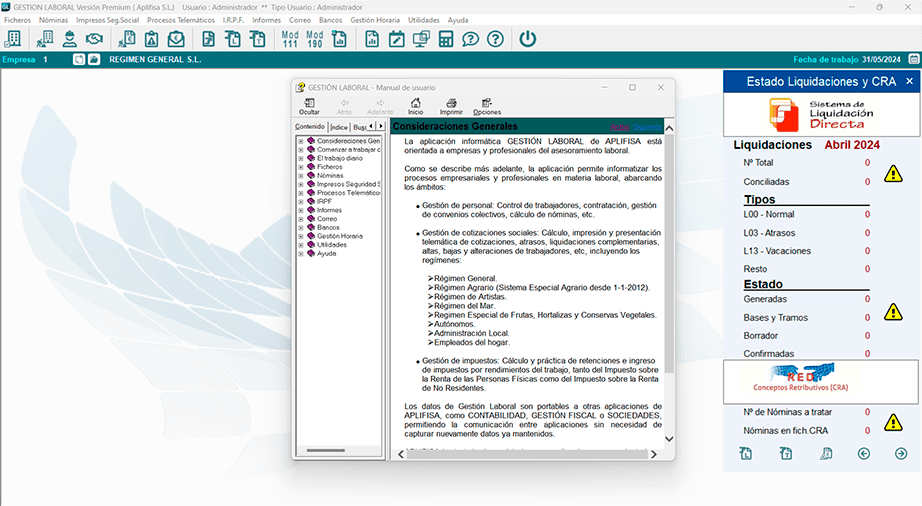Expand El trabajo diario tree node

(x=300, y=159)
